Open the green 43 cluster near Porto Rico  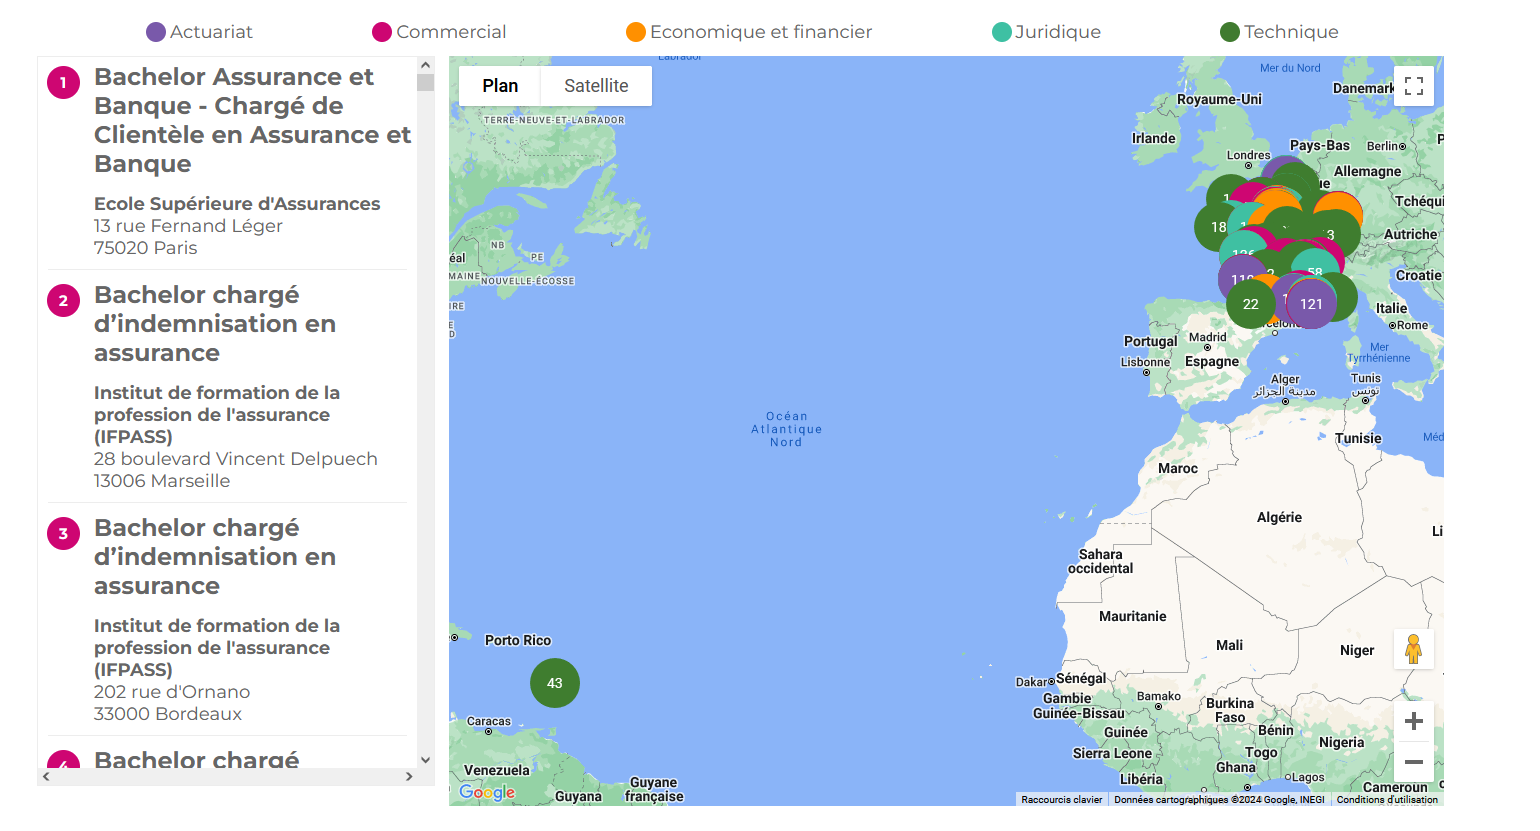tap(555, 683)
